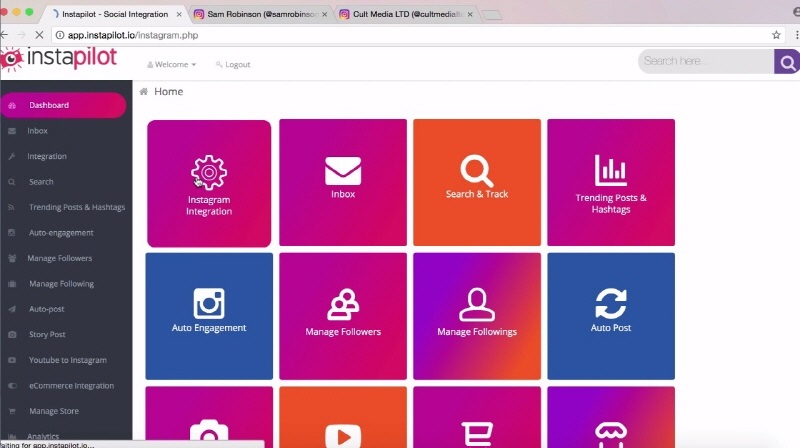Switch to the Instapilot - Social Integration tab
Image resolution: width=800 pixels, height=448 pixels.
tap(115, 14)
